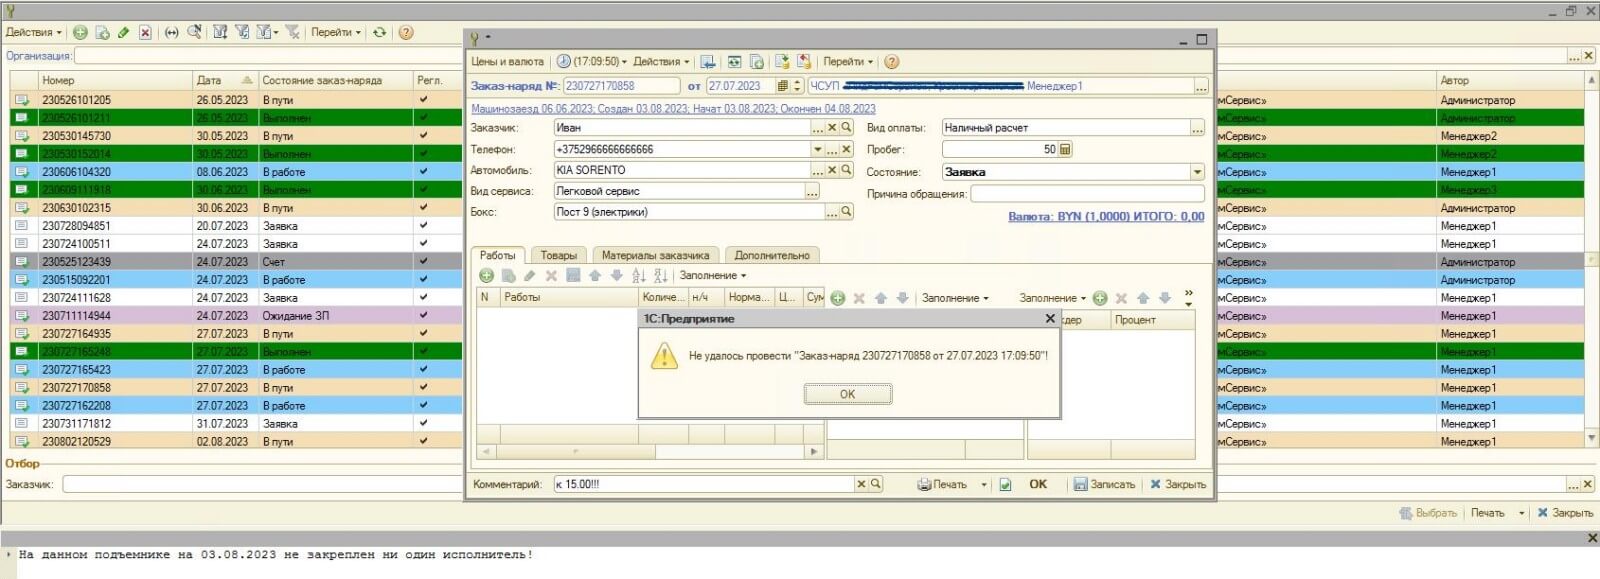Sort list by Дата column header
Image resolution: width=1600 pixels, height=579 pixels.
point(224,80)
